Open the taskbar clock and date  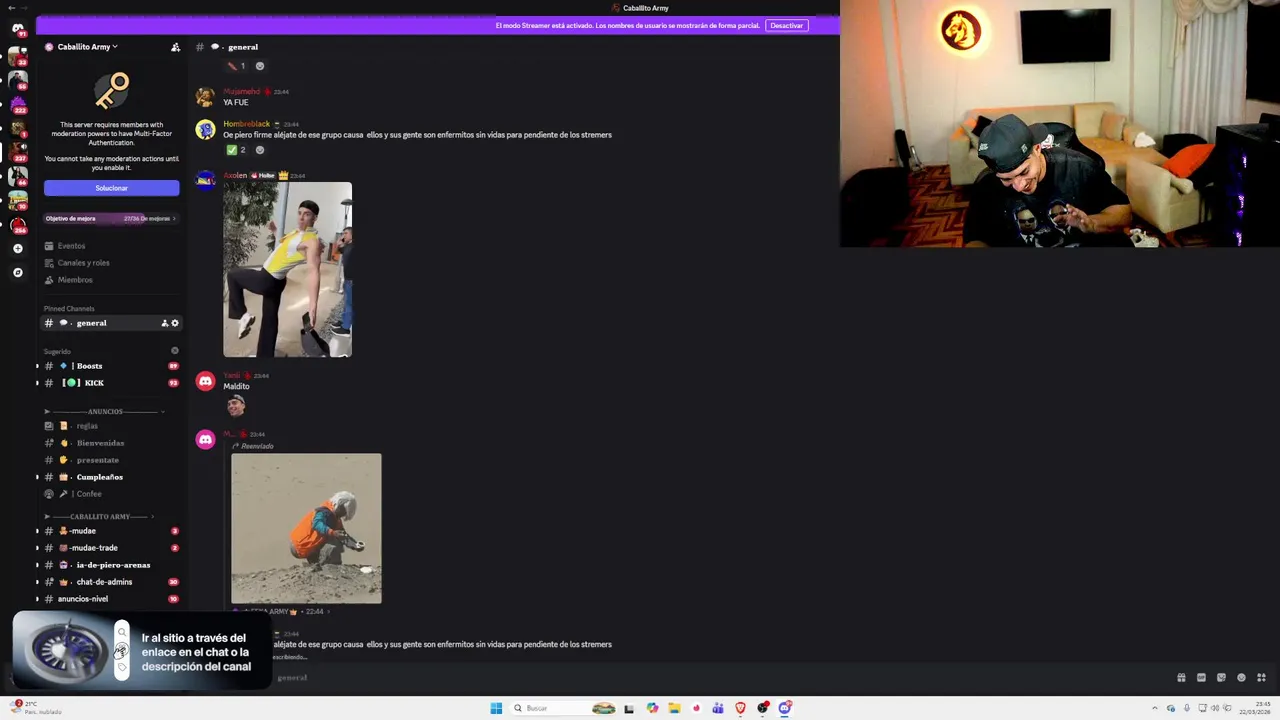1255,708
